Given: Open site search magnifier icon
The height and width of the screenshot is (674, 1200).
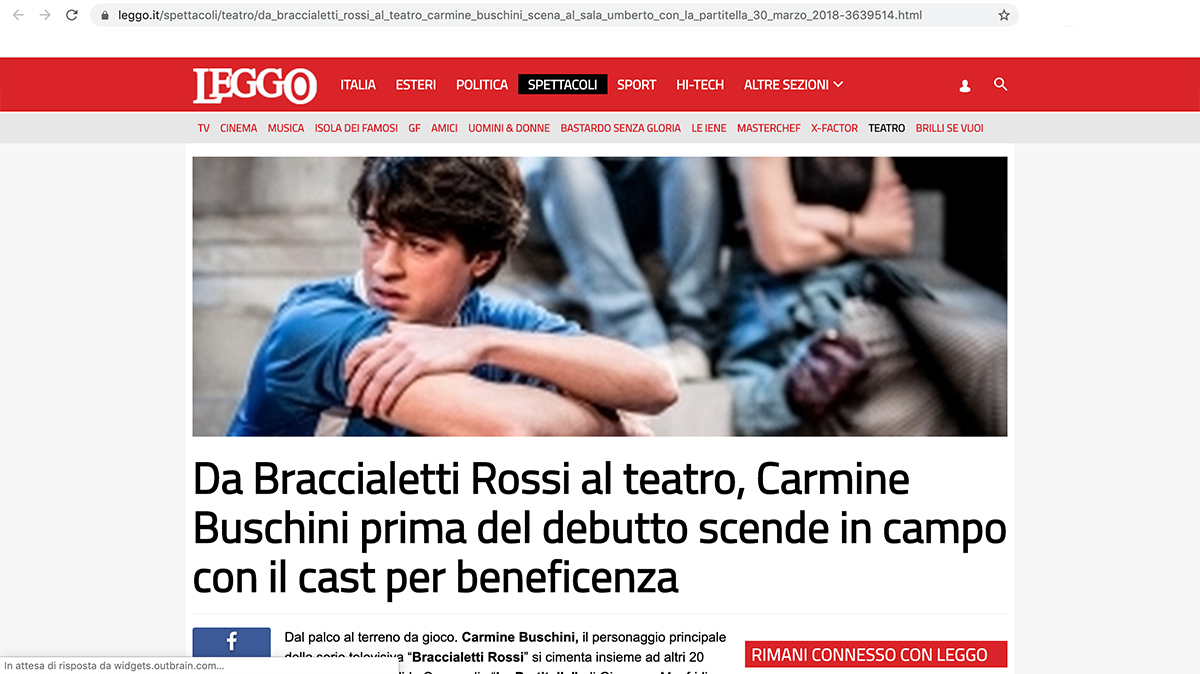Looking at the screenshot, I should (1000, 85).
